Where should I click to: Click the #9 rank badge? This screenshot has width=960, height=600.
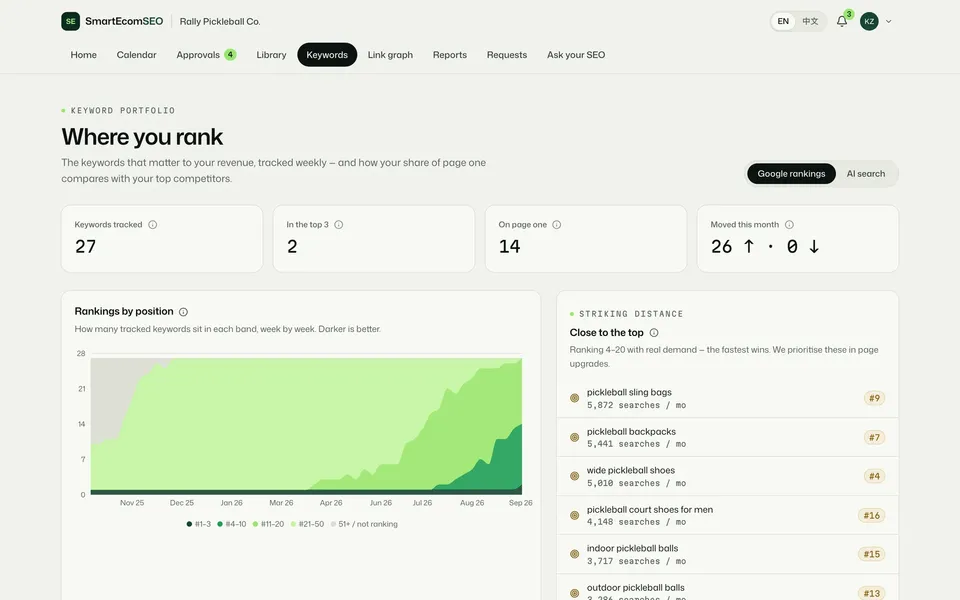(874, 398)
